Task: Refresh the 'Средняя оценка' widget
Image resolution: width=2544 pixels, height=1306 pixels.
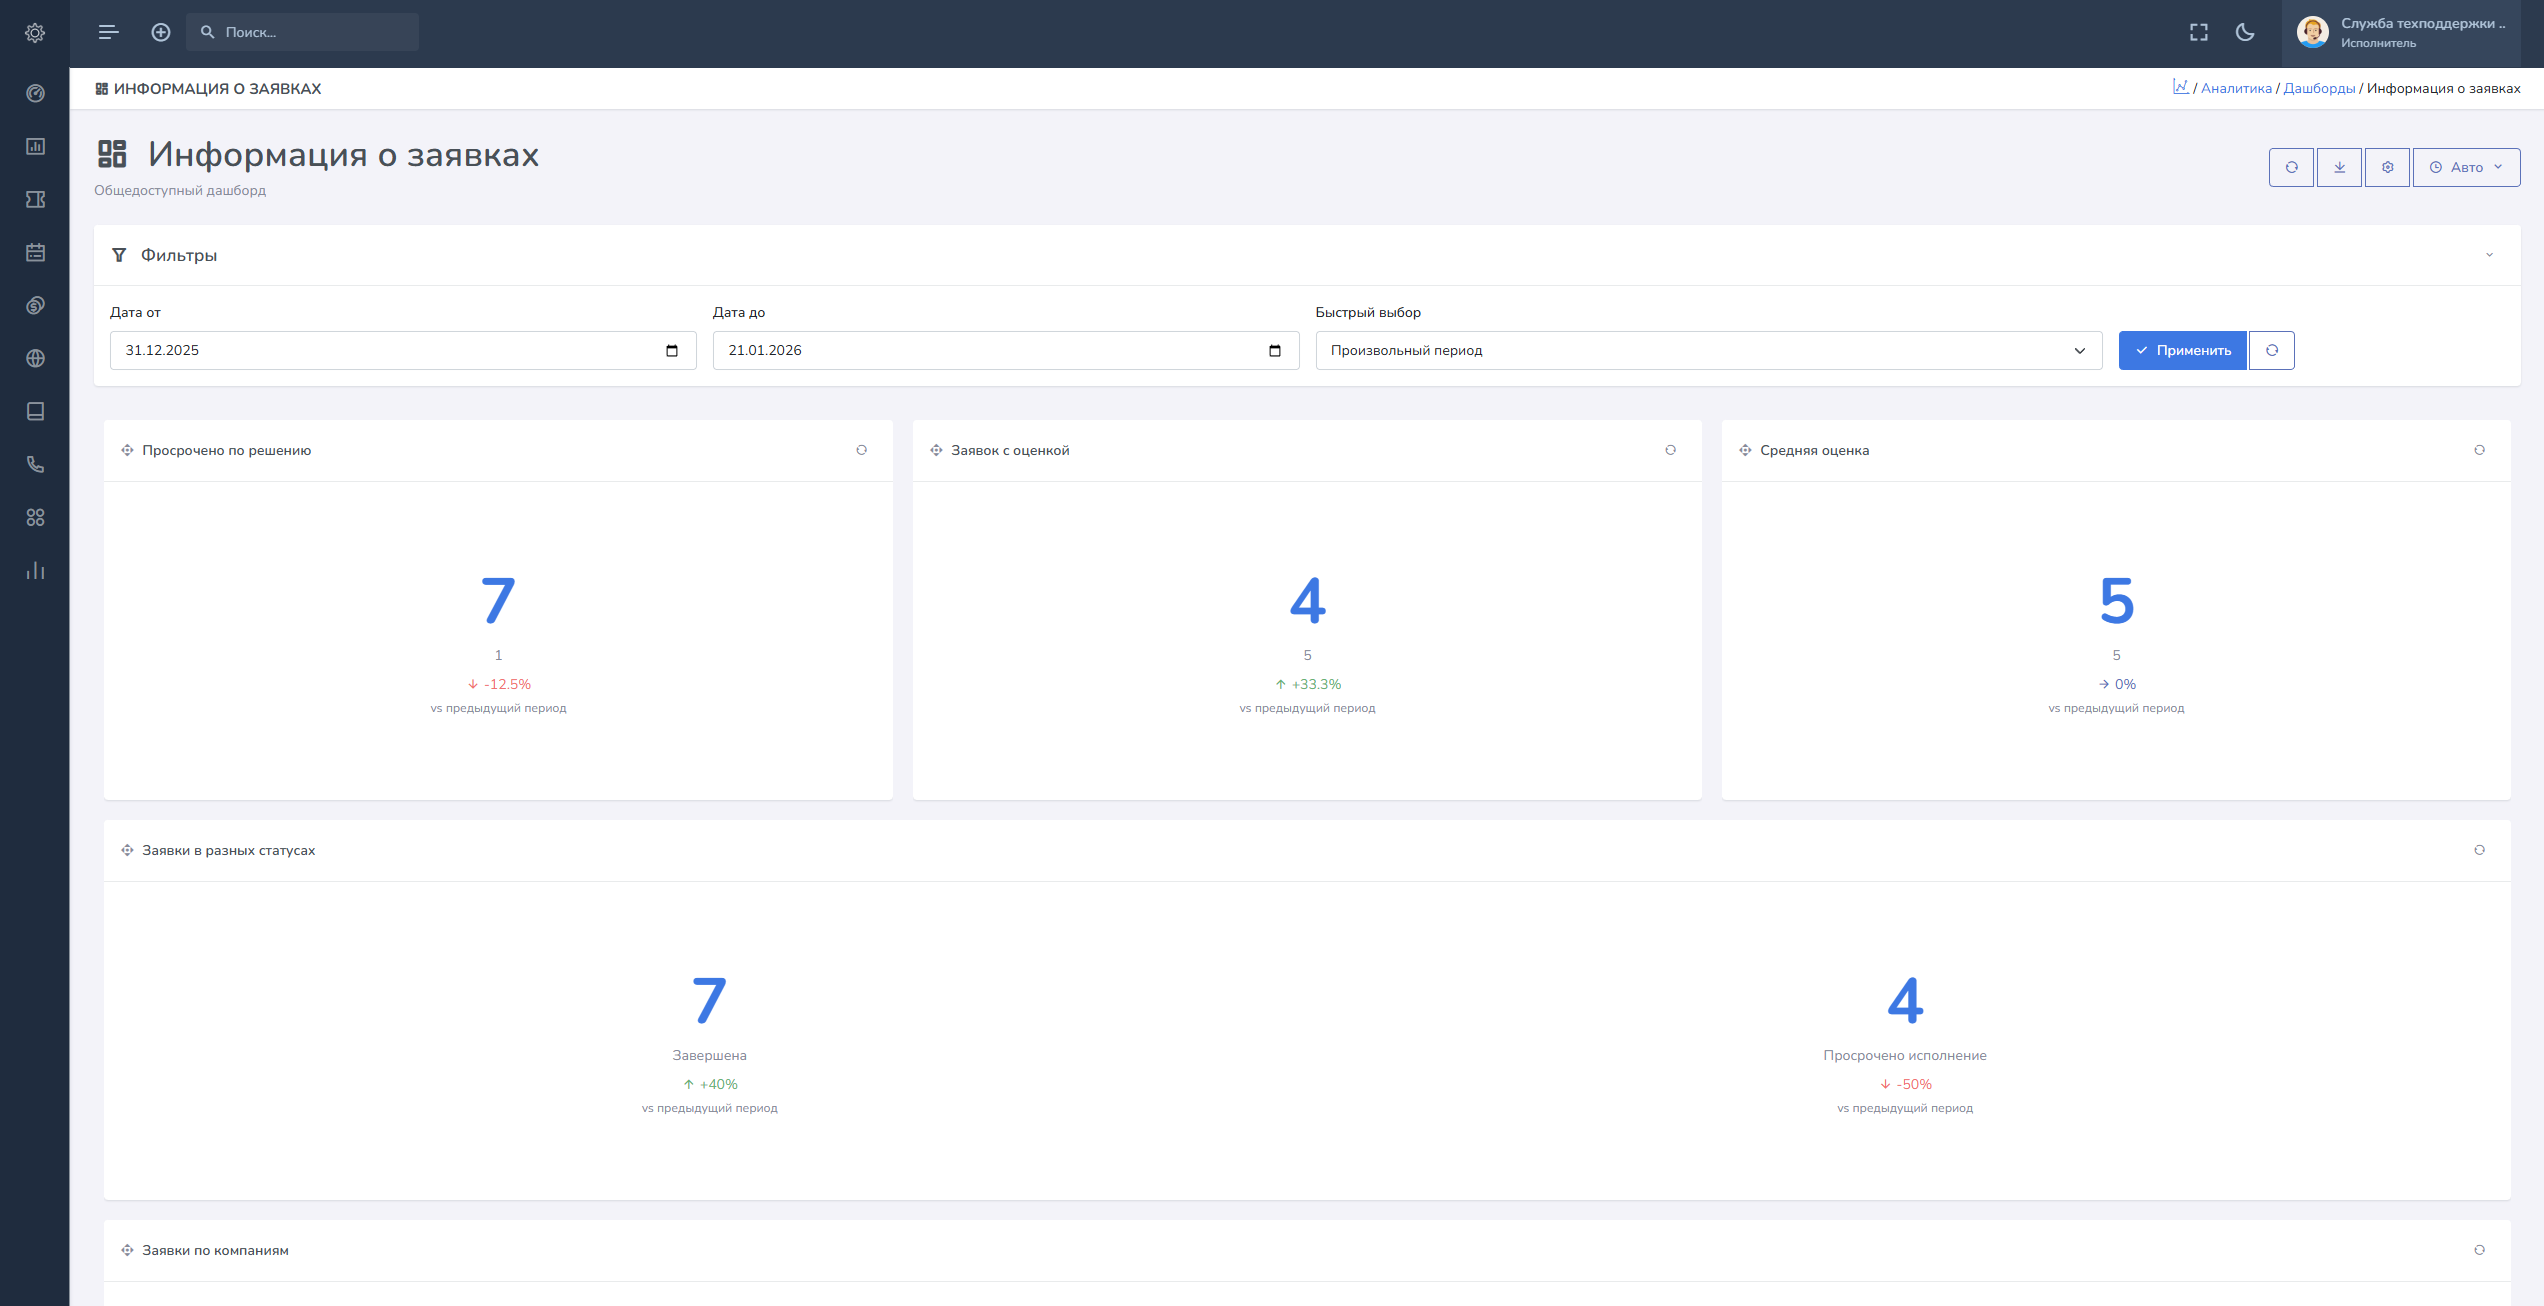Action: 2479,450
